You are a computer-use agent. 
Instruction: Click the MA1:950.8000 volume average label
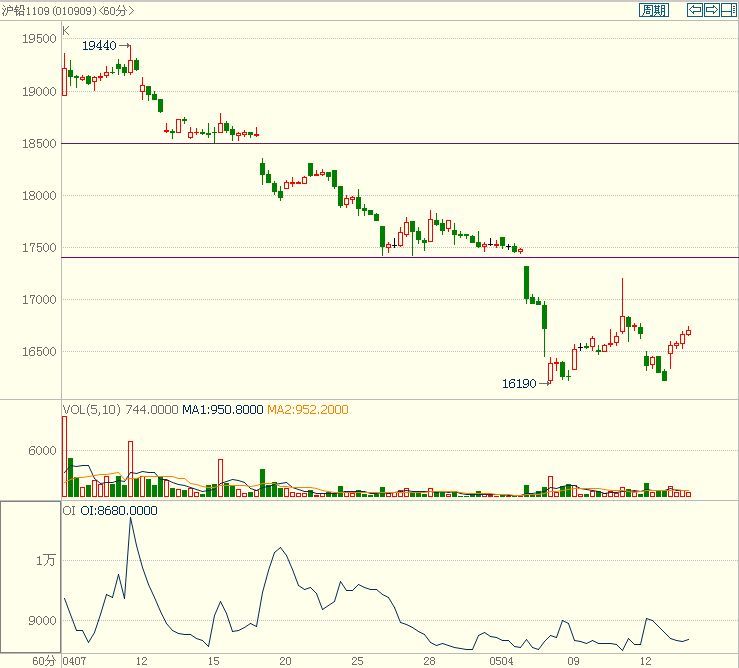click(222, 409)
